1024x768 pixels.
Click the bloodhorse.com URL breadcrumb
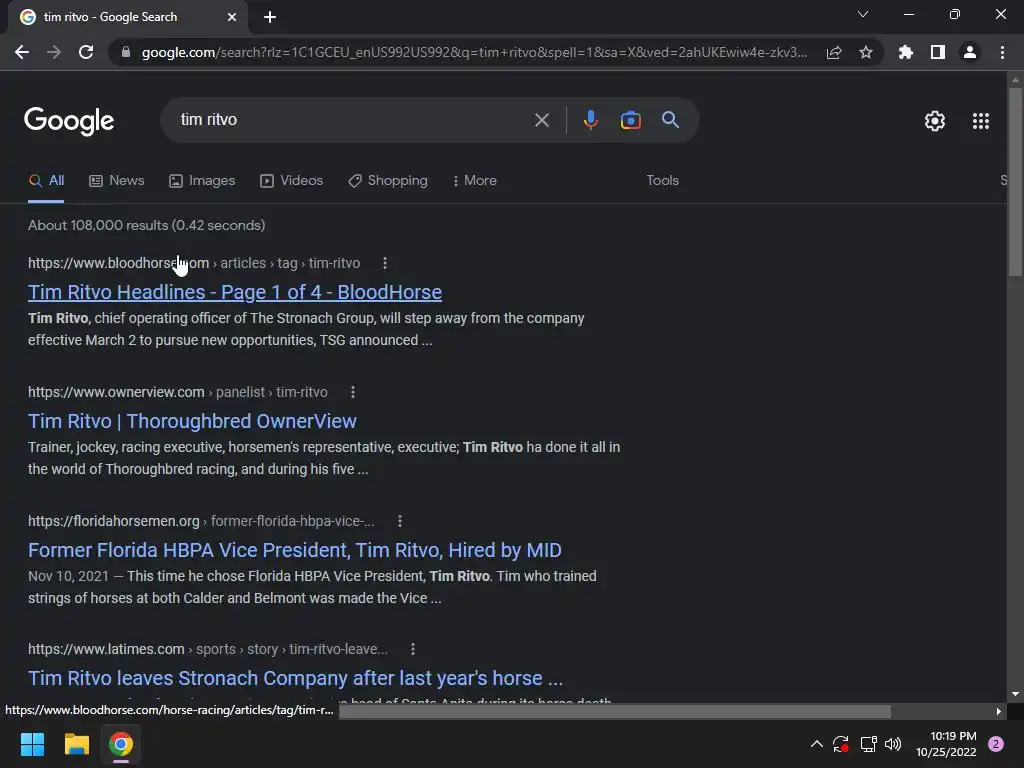tap(194, 263)
